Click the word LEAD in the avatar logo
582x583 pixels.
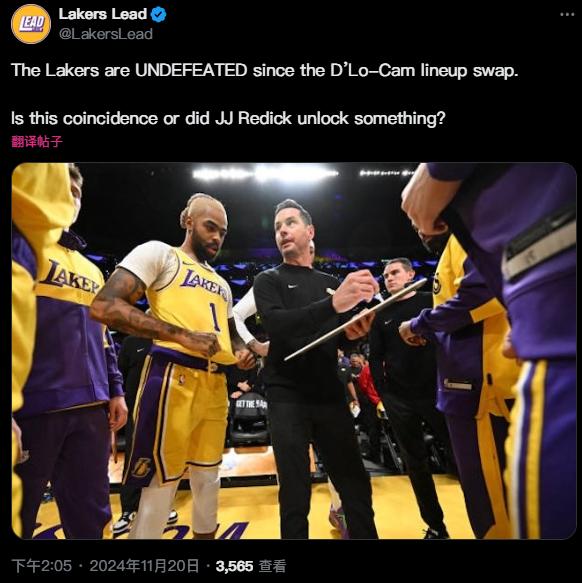32,24
